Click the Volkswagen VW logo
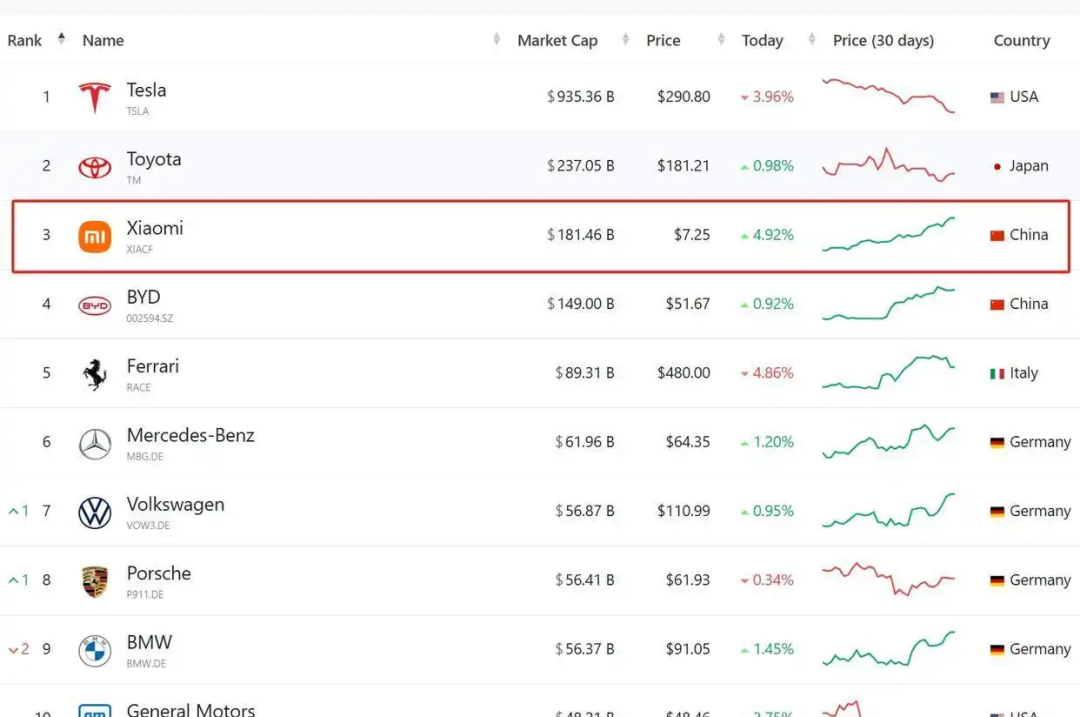Image resolution: width=1080 pixels, height=717 pixels. point(94,512)
